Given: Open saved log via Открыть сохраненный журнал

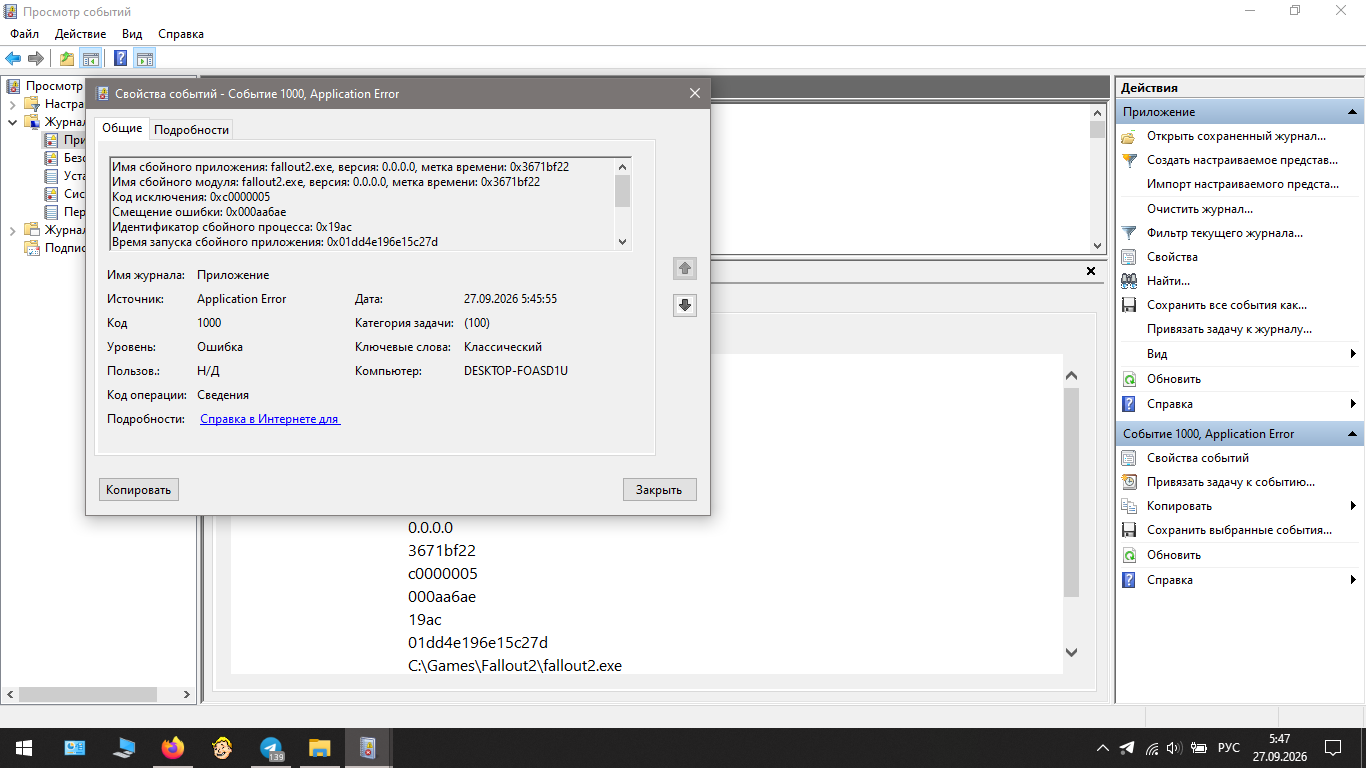Looking at the screenshot, I should [1236, 136].
